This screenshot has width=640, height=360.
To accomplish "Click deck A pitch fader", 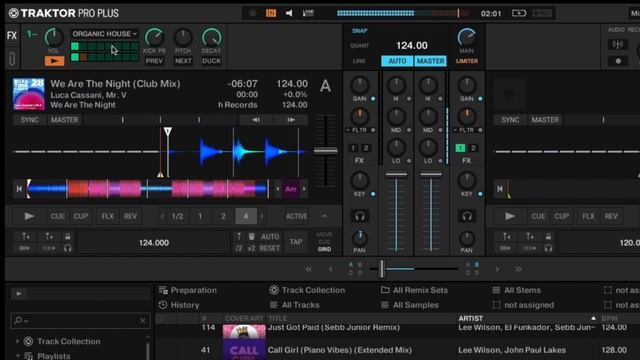I will click(325, 151).
